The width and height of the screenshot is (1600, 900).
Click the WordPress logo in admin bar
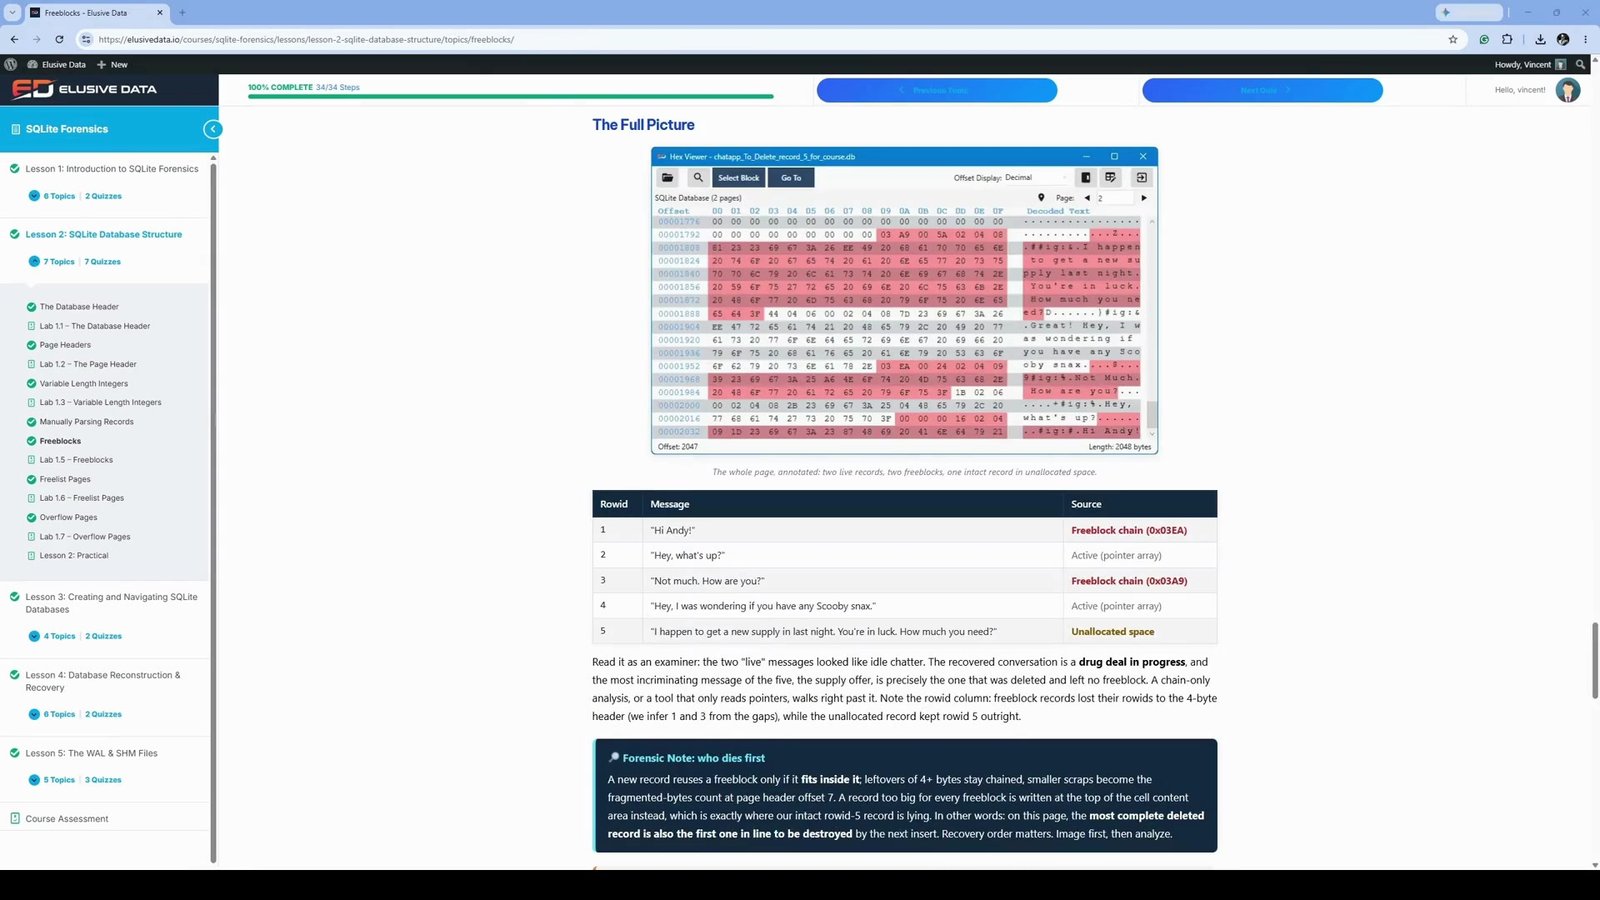click(11, 64)
